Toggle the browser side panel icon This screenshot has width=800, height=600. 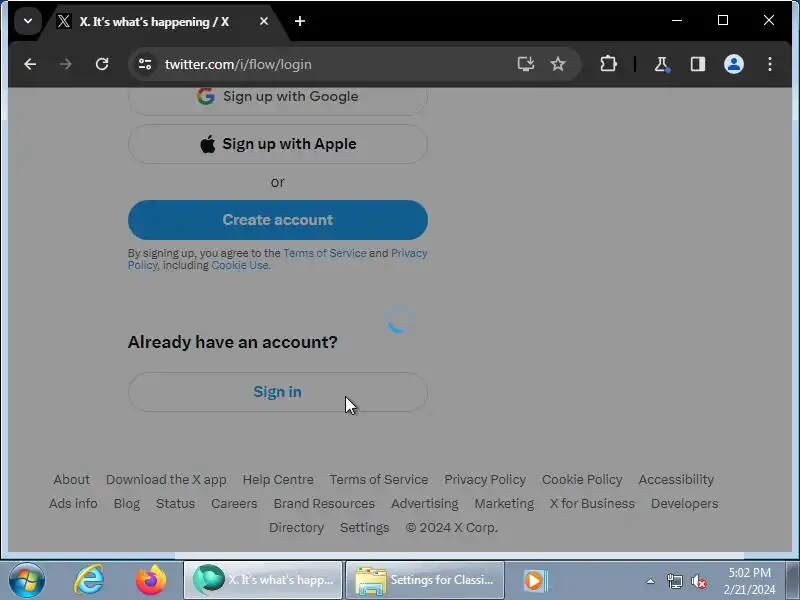pyautogui.click(x=697, y=64)
